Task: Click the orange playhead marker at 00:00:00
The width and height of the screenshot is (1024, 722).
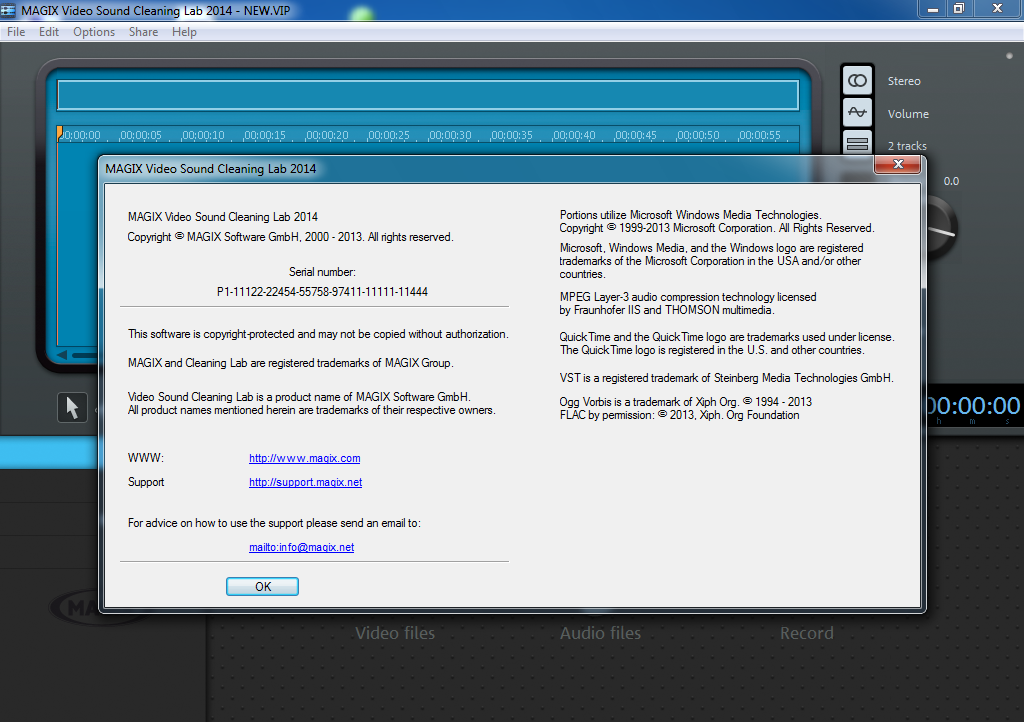Action: (x=59, y=133)
